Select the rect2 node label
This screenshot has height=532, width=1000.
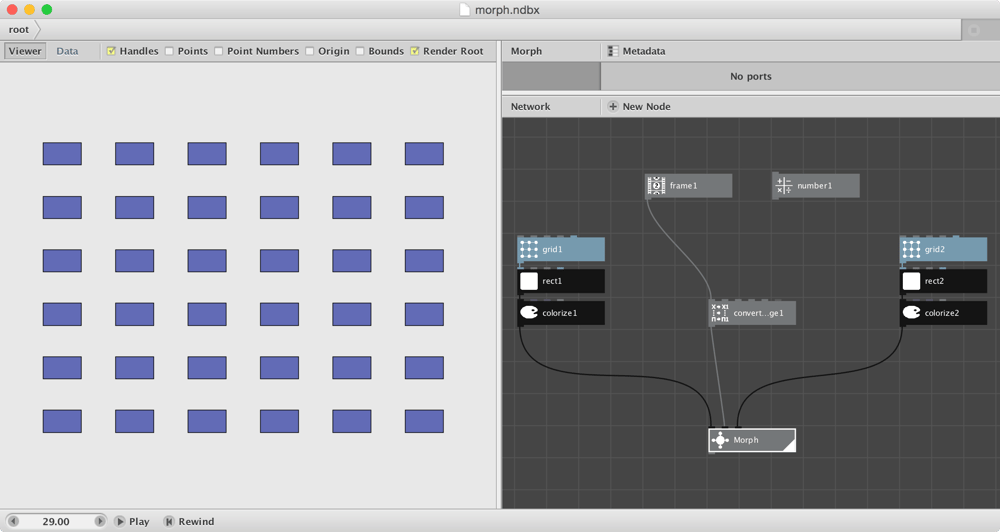934,281
